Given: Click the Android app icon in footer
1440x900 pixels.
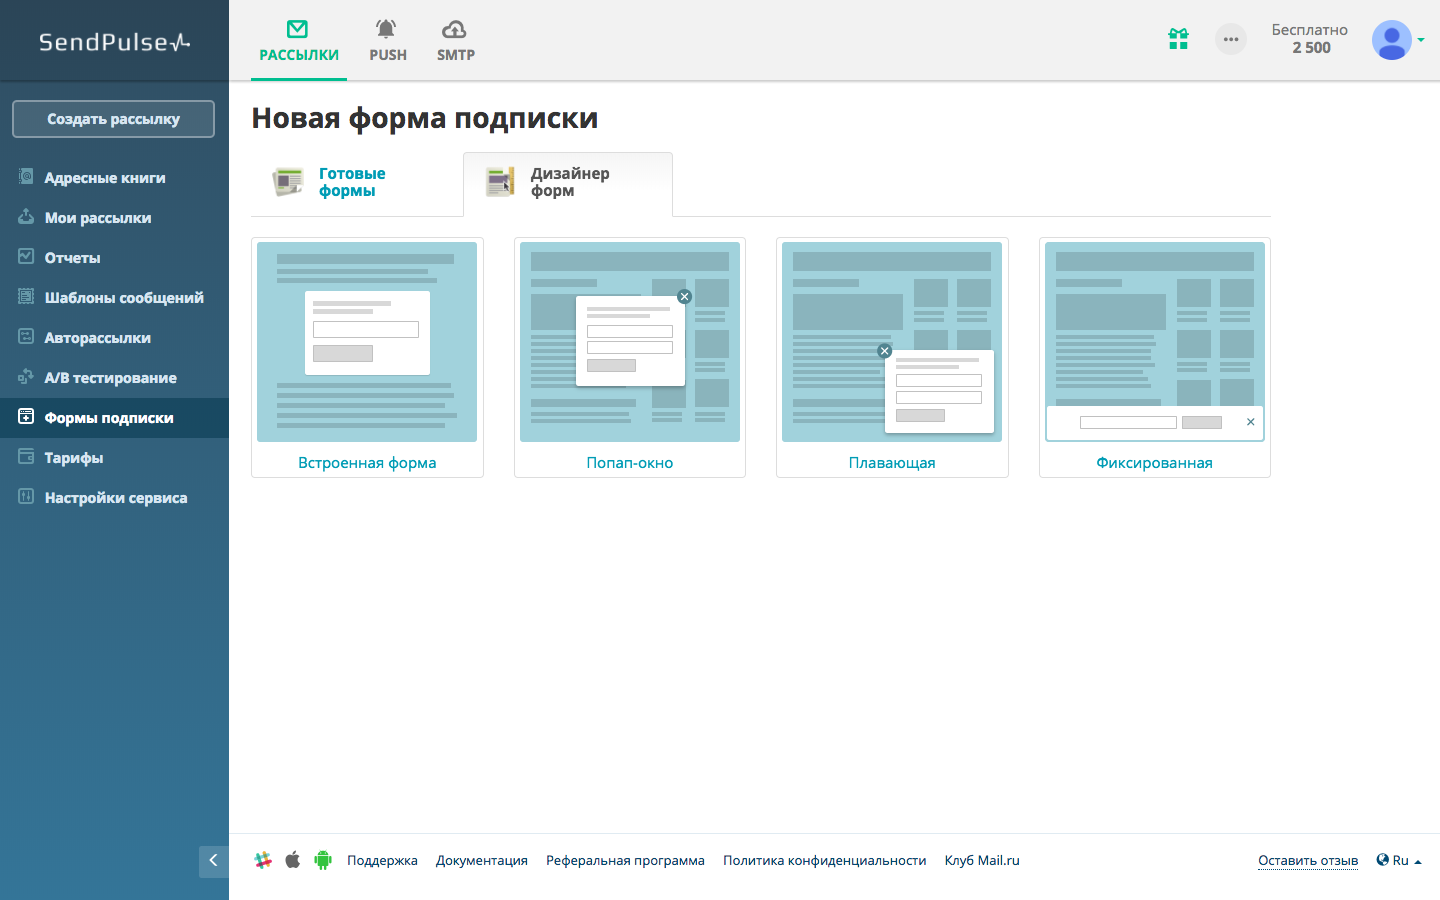Looking at the screenshot, I should click(x=323, y=860).
